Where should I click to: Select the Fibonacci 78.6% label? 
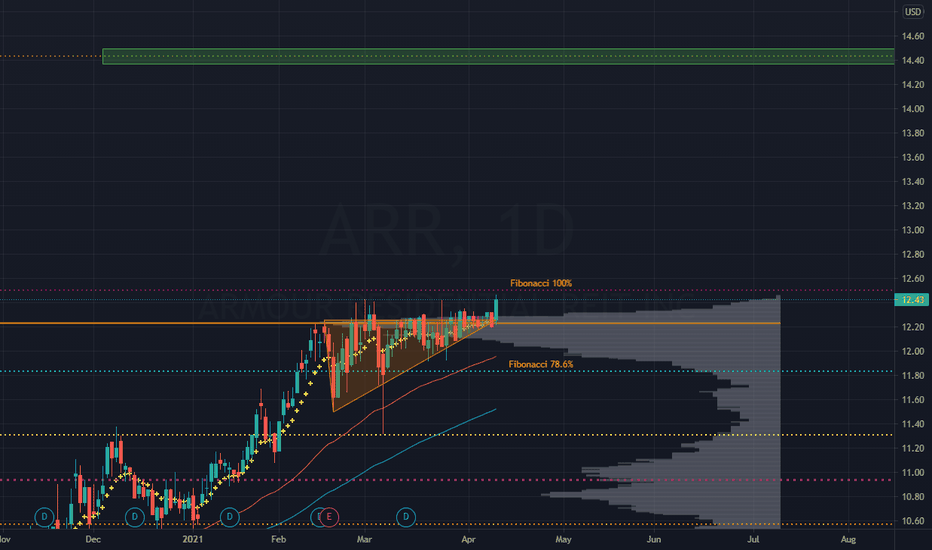541,364
